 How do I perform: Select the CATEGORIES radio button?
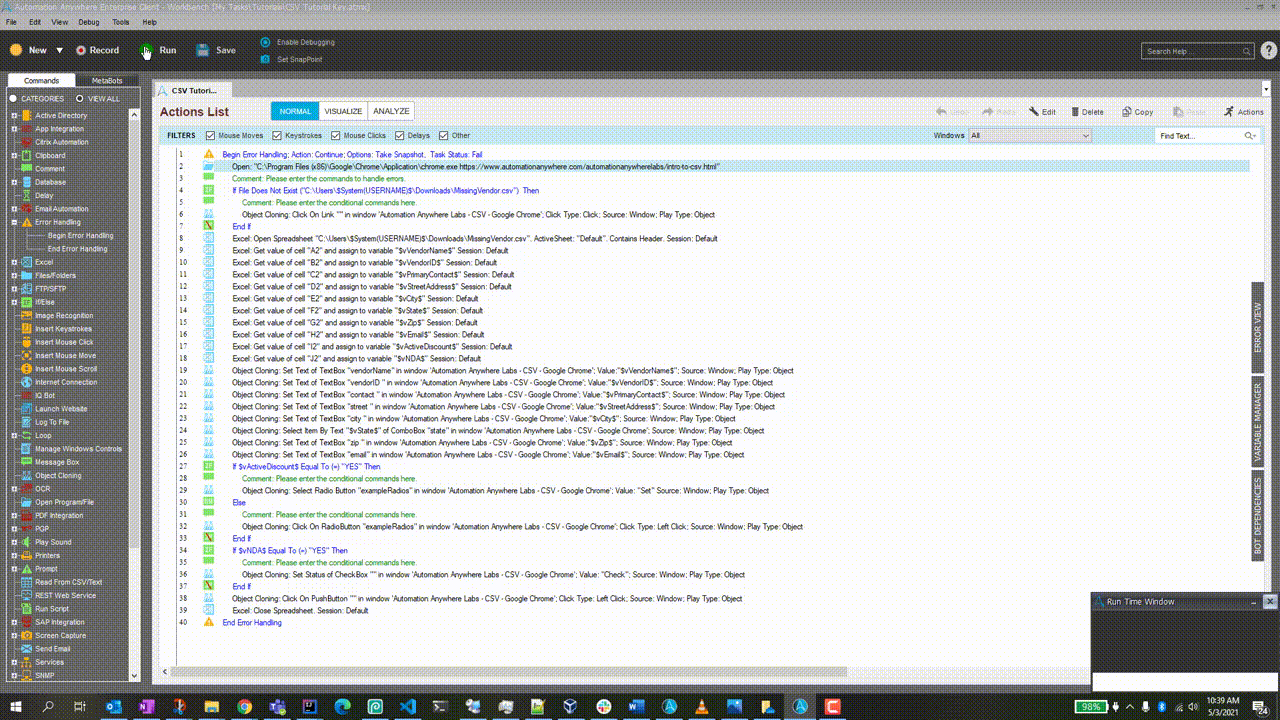[x=14, y=99]
